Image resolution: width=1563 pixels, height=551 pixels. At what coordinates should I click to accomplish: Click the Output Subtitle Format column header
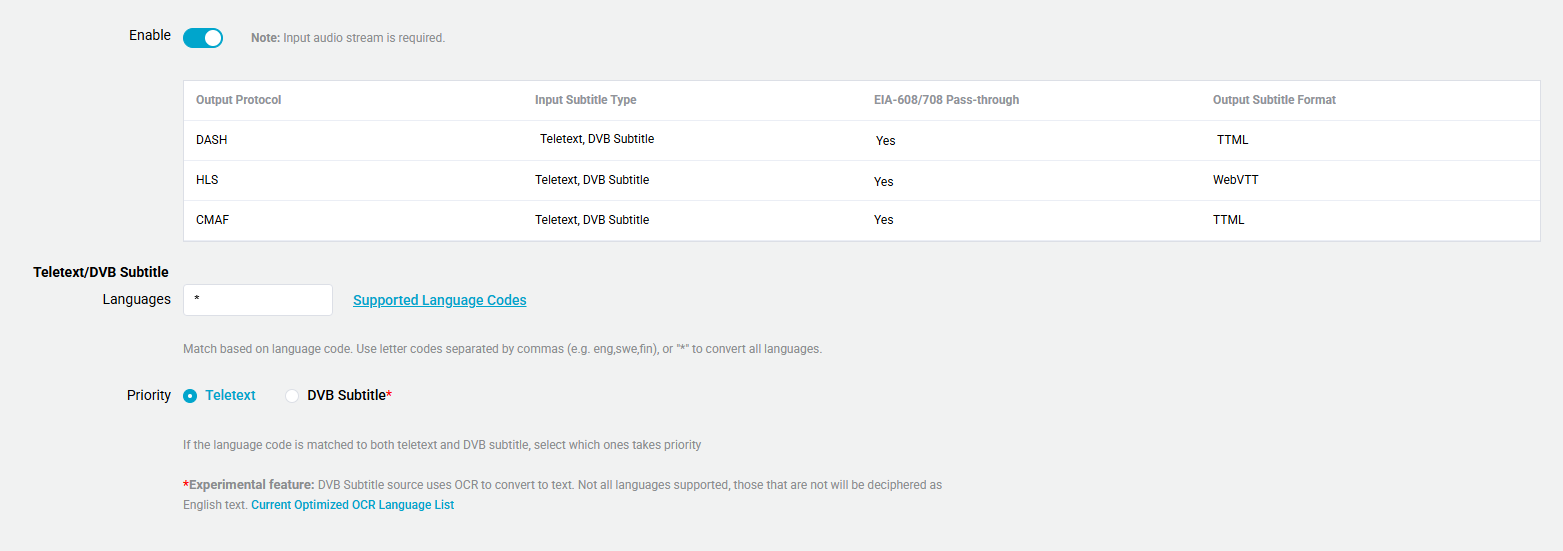1274,100
